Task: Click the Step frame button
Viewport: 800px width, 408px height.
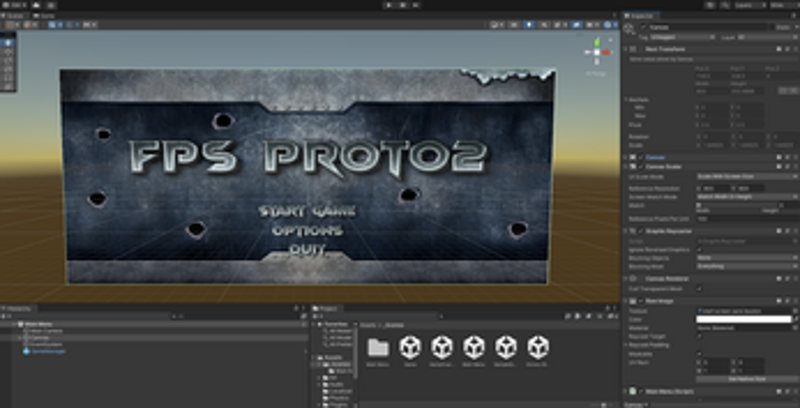Action: pos(416,5)
